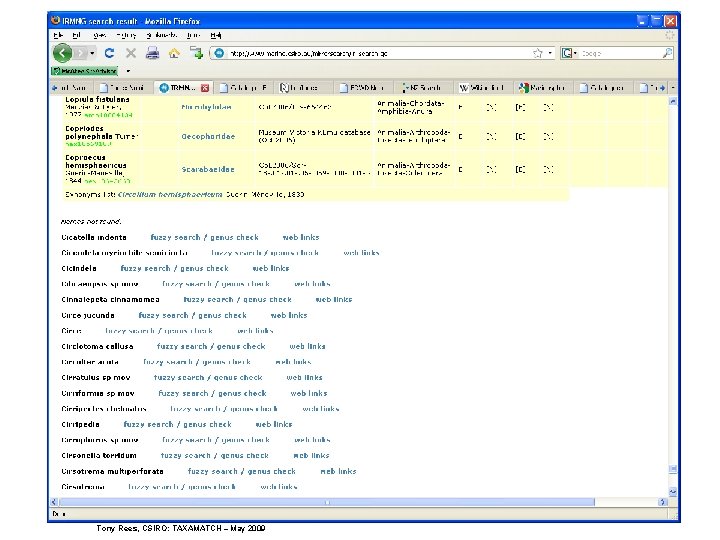Viewport: 720px width, 540px height.
Task: Click fuzzy search for Cirratulus sp nov
Action: coord(179,377)
